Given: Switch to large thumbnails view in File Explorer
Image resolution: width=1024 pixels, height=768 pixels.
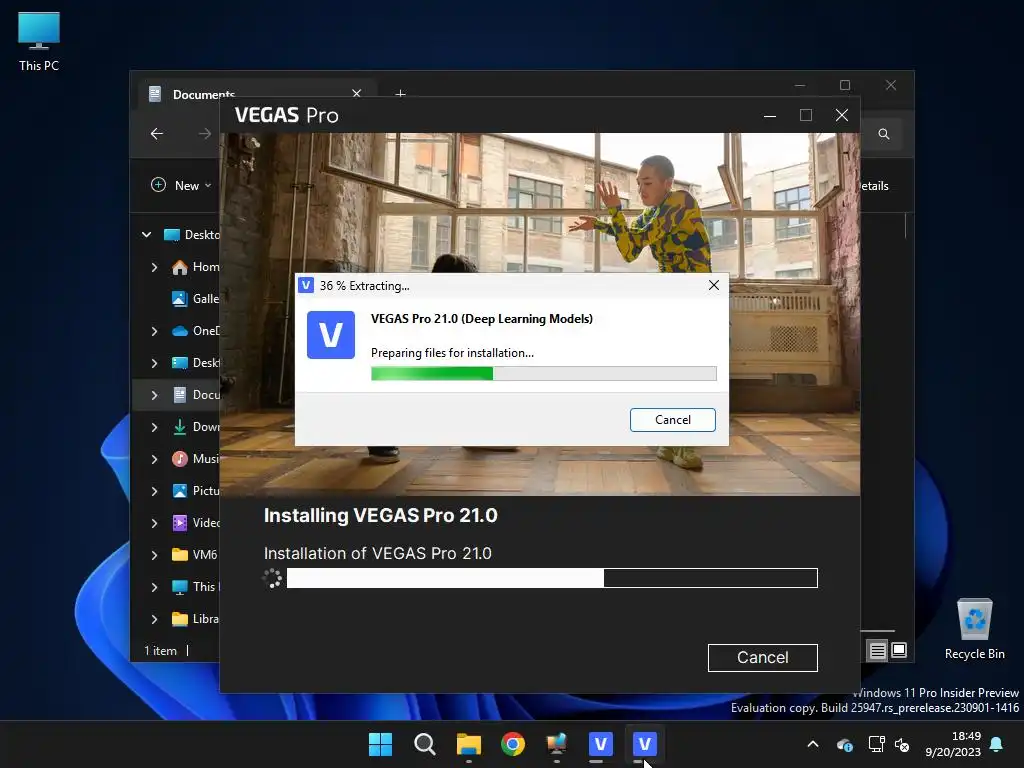Looking at the screenshot, I should tap(899, 650).
